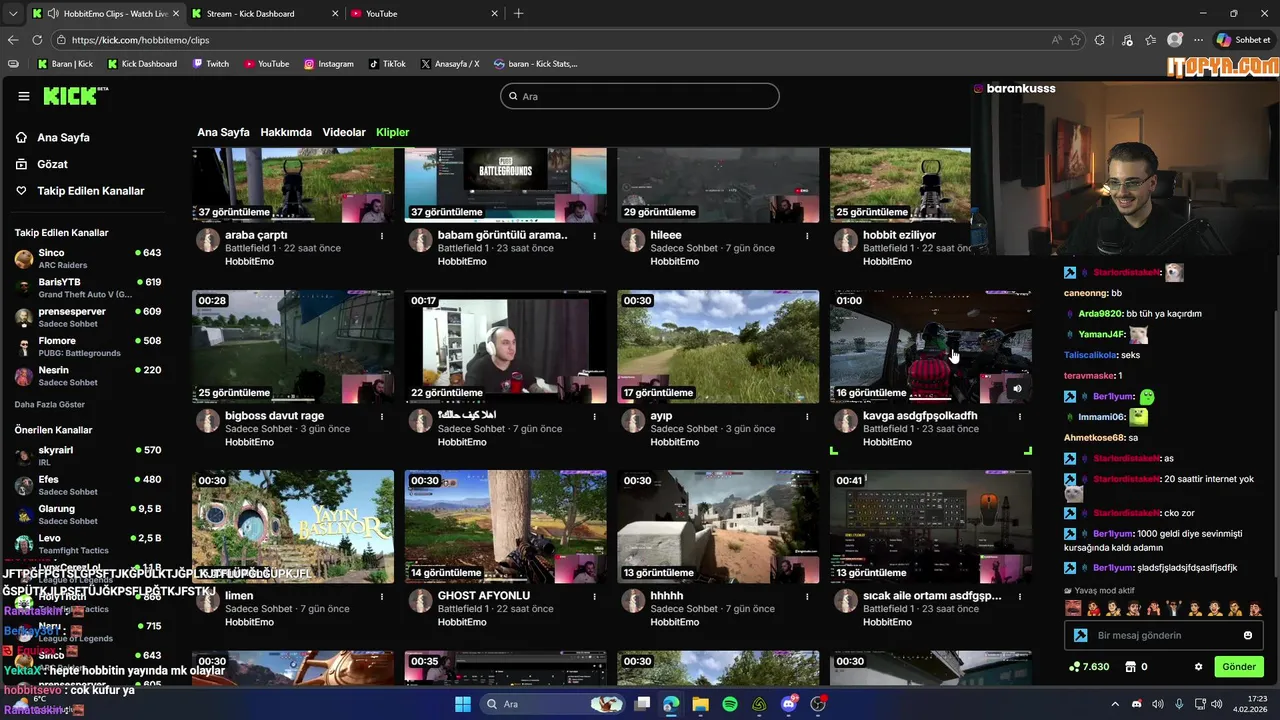Open options menu for hileee clip
This screenshot has width=1280, height=720.
807,236
